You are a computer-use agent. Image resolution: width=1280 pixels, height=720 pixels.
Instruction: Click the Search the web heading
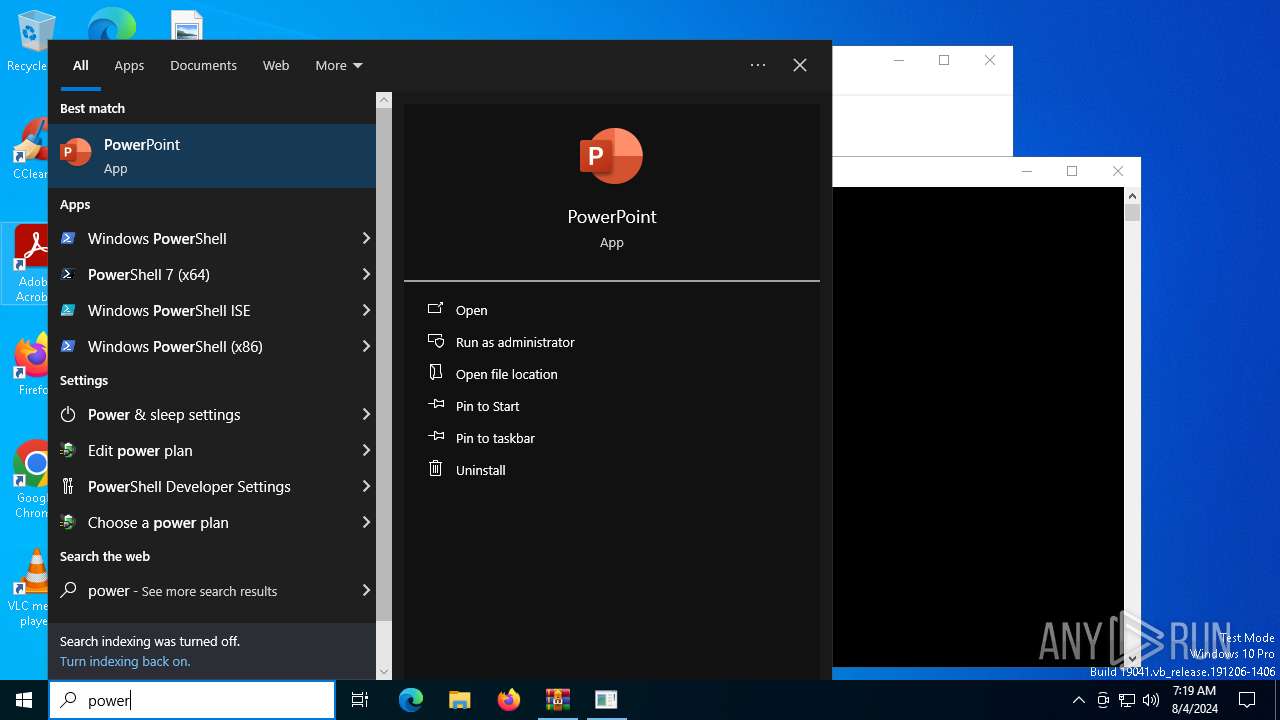[105, 556]
